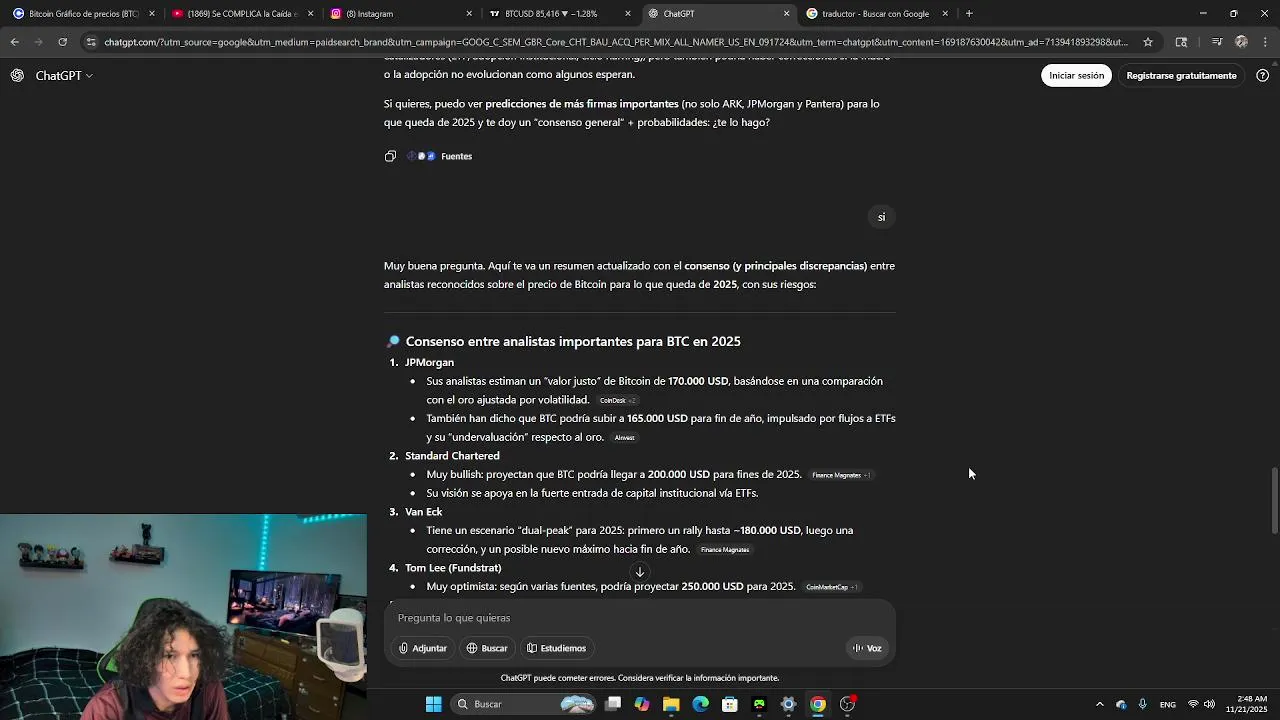
Task: Close the ChatGPT tab
Action: (x=786, y=14)
